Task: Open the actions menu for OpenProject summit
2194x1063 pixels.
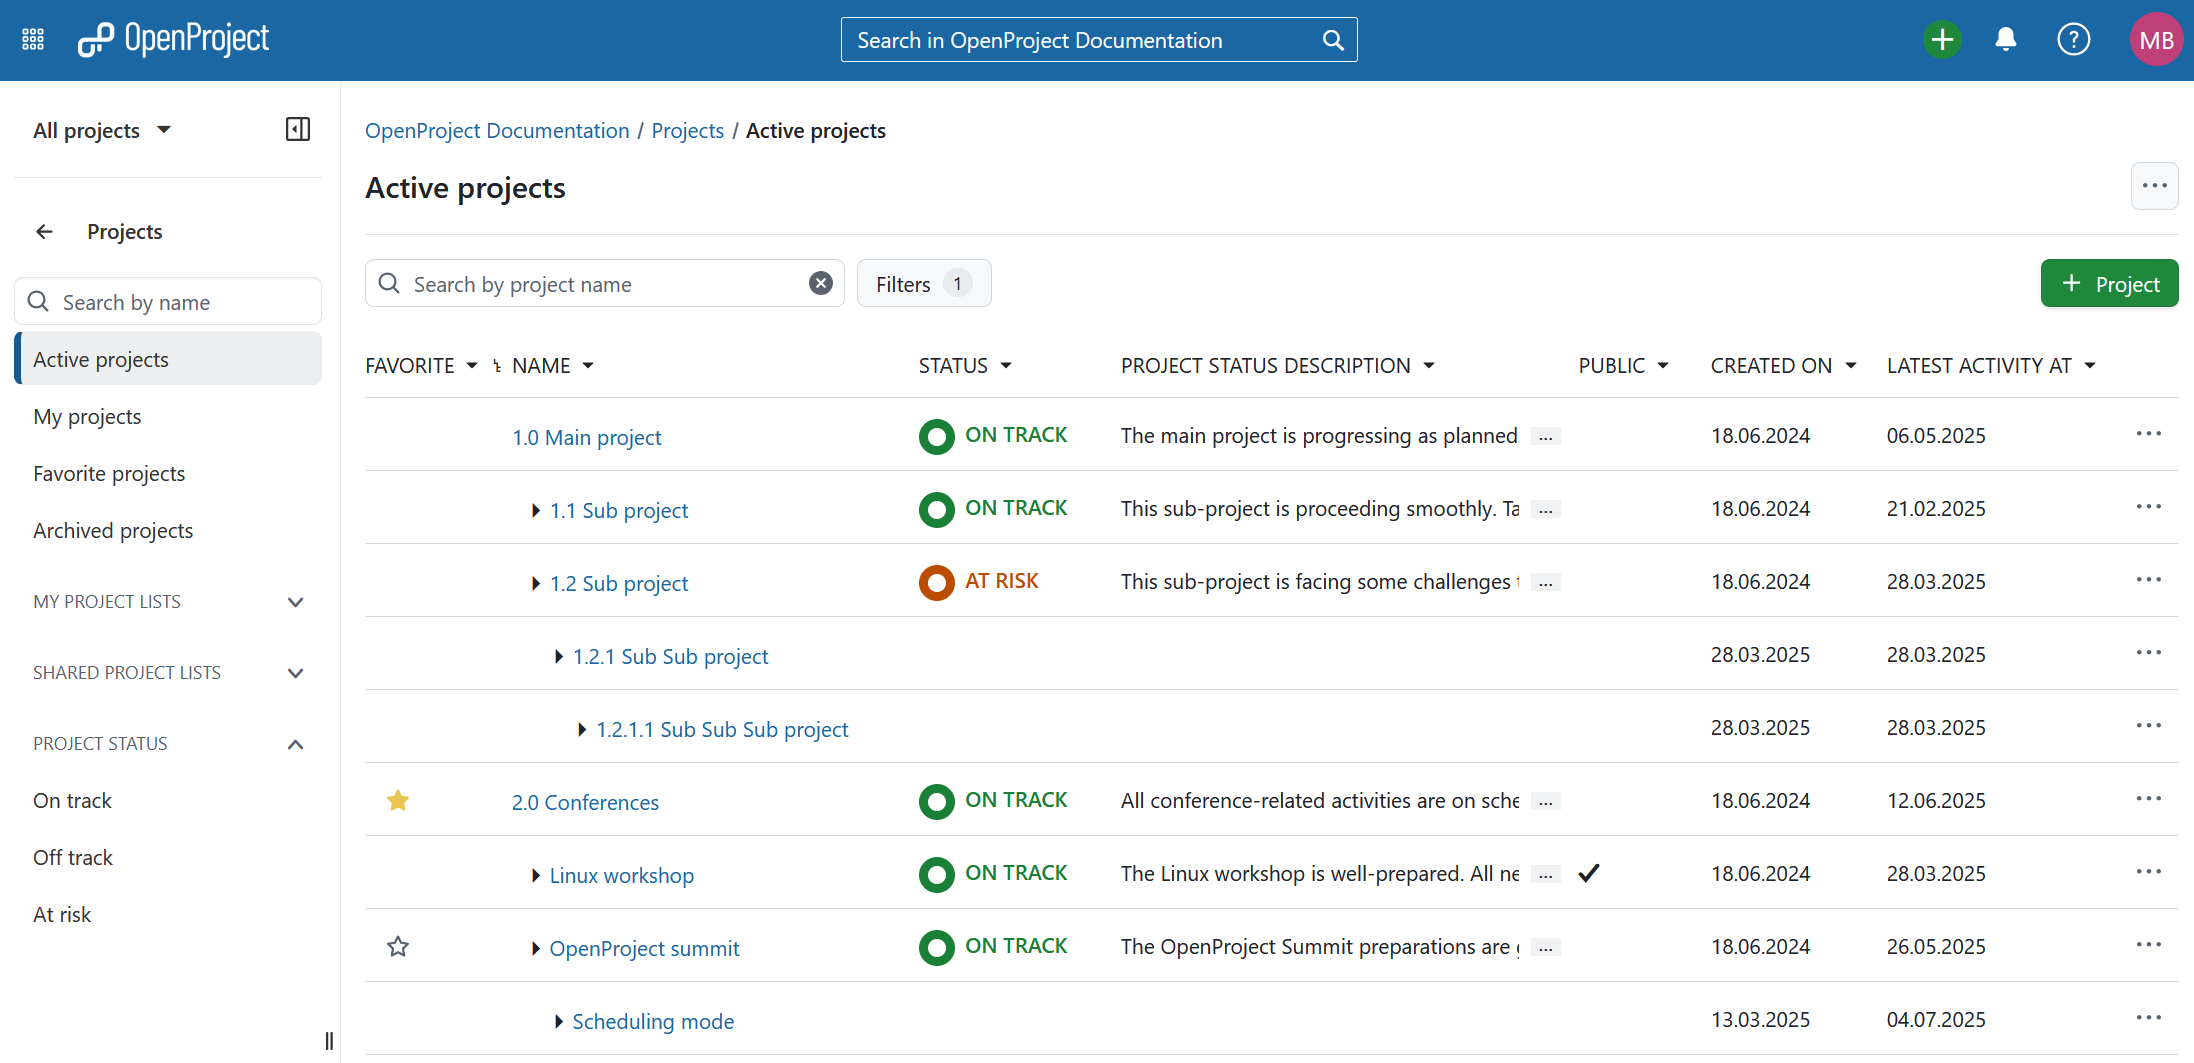Action: [x=2148, y=945]
